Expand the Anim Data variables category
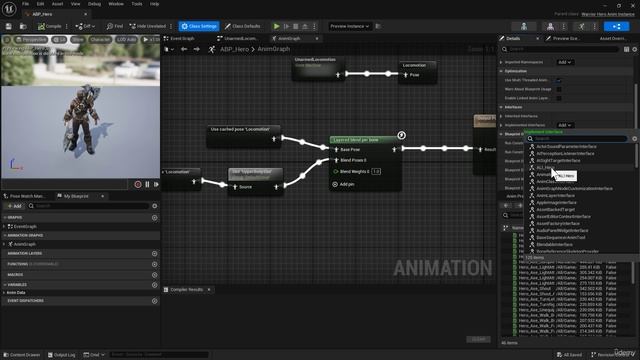 [4, 293]
